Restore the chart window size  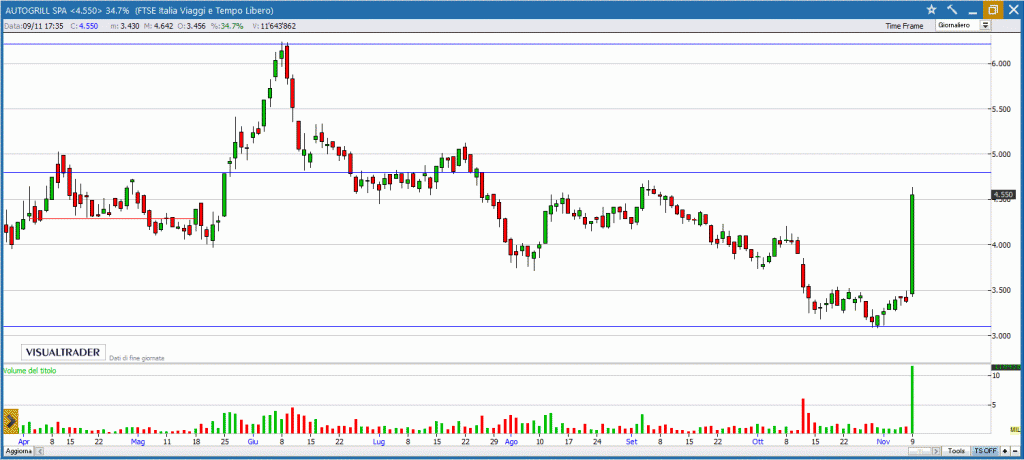[x=993, y=9]
